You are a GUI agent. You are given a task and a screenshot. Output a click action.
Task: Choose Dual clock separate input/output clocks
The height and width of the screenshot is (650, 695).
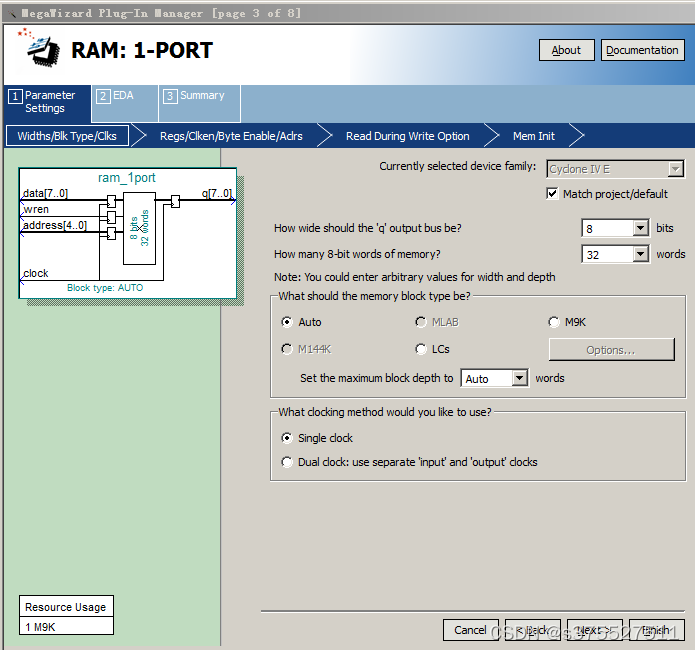click(x=287, y=462)
